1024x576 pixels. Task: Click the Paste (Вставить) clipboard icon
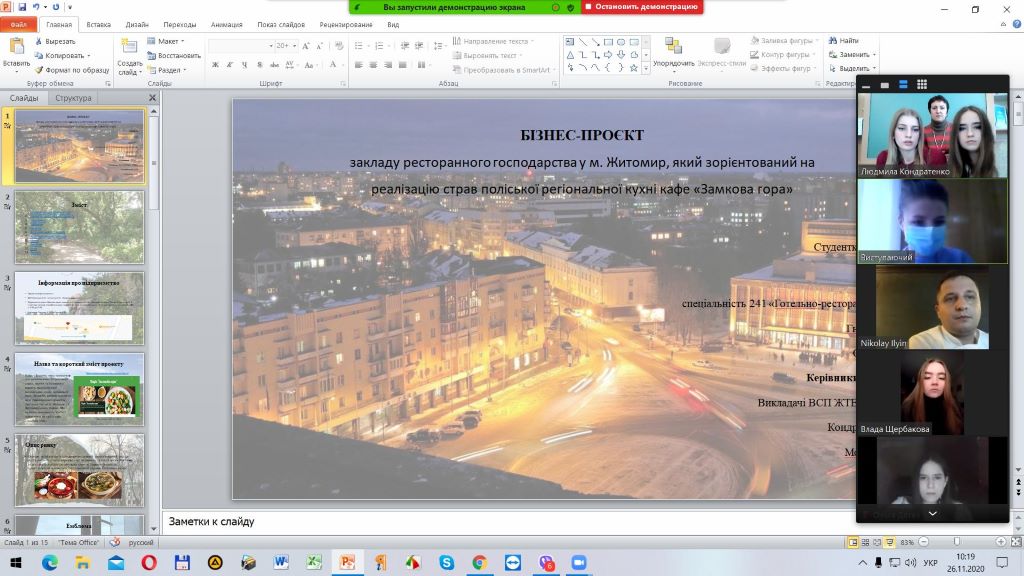click(x=16, y=47)
